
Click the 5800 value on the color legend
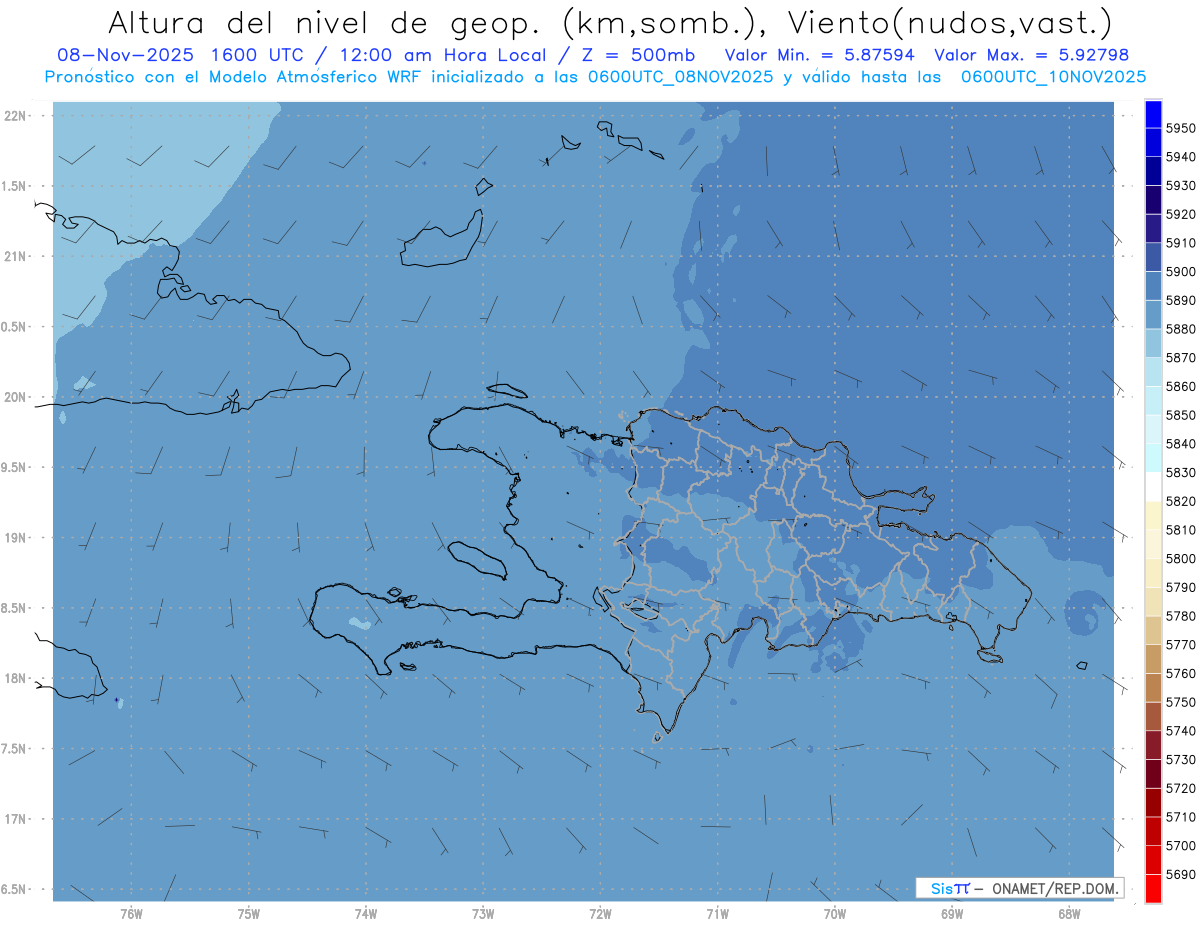coord(1182,558)
